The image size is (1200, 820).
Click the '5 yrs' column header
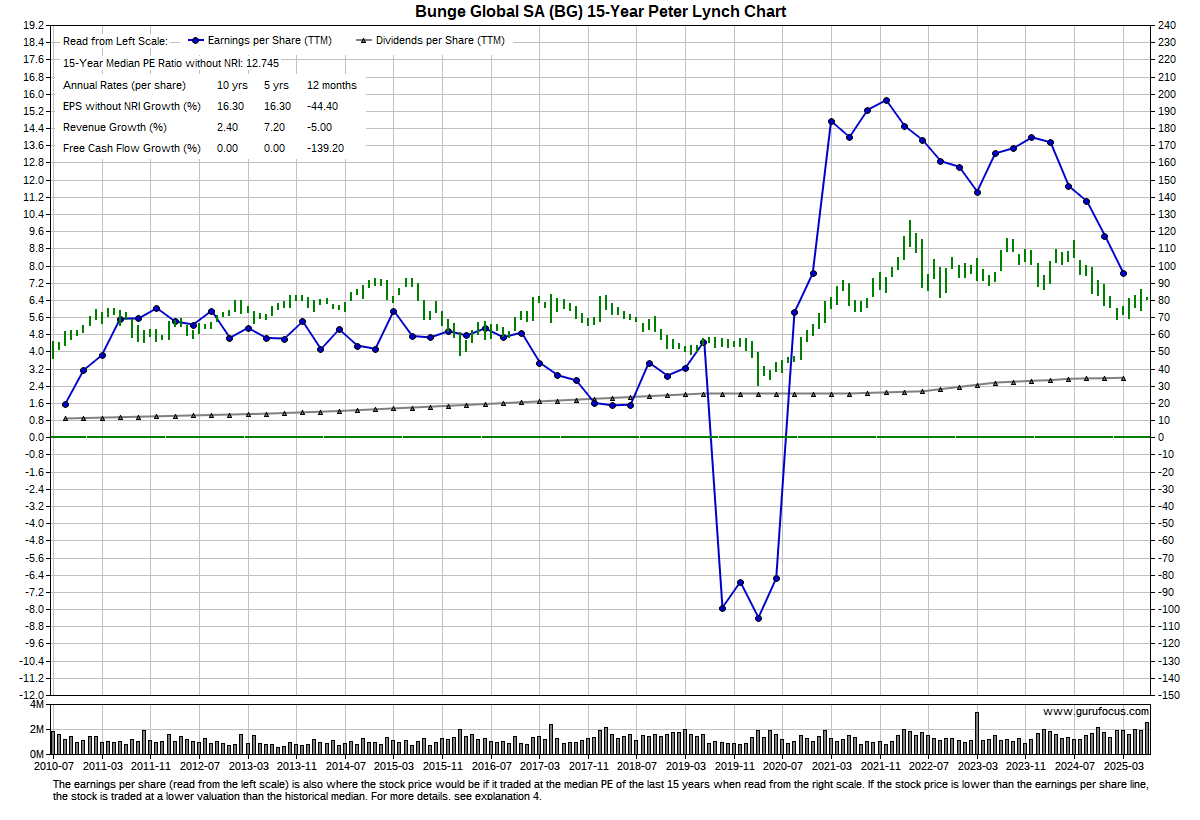click(278, 85)
